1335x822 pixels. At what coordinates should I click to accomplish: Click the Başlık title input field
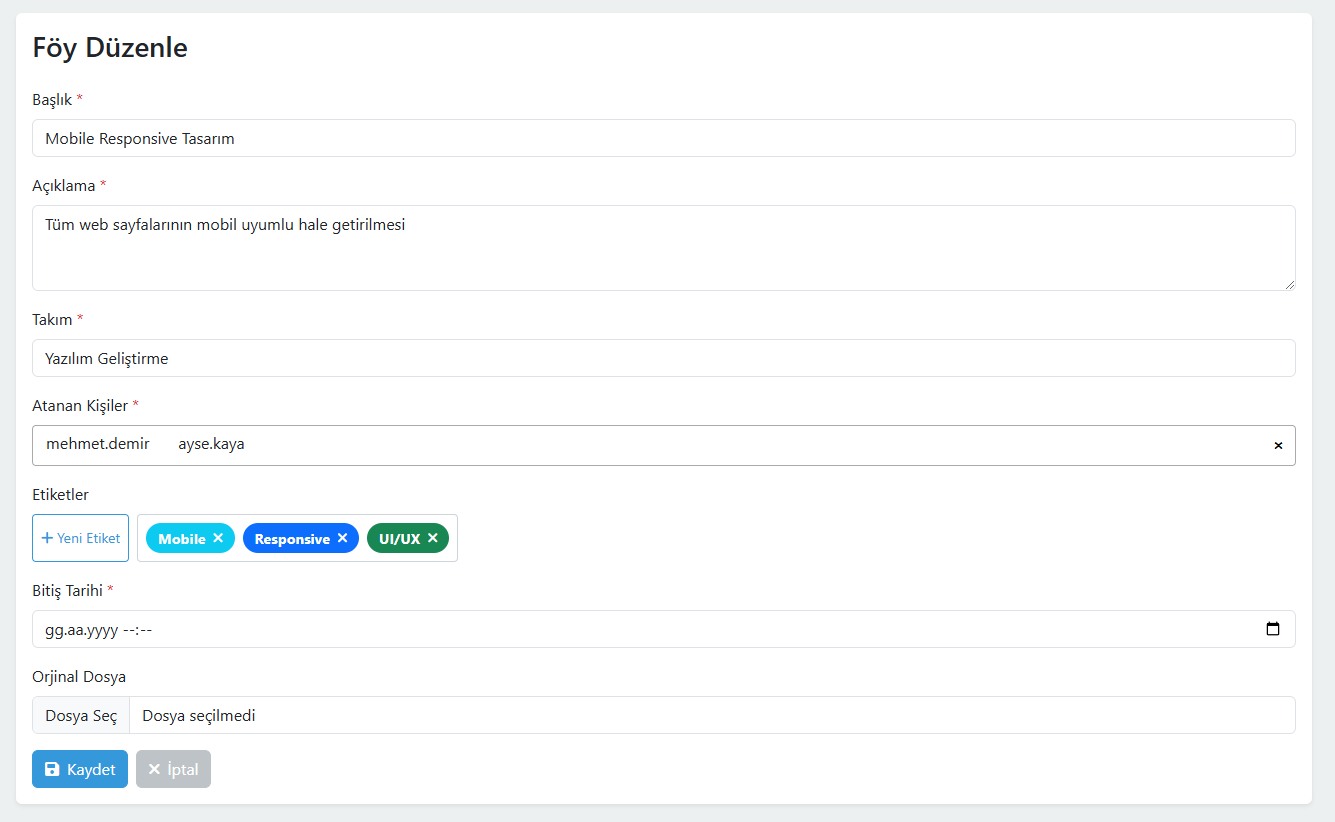pos(663,138)
